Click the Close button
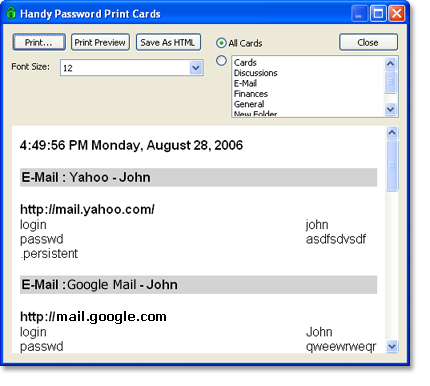430x386 pixels. pyautogui.click(x=368, y=42)
